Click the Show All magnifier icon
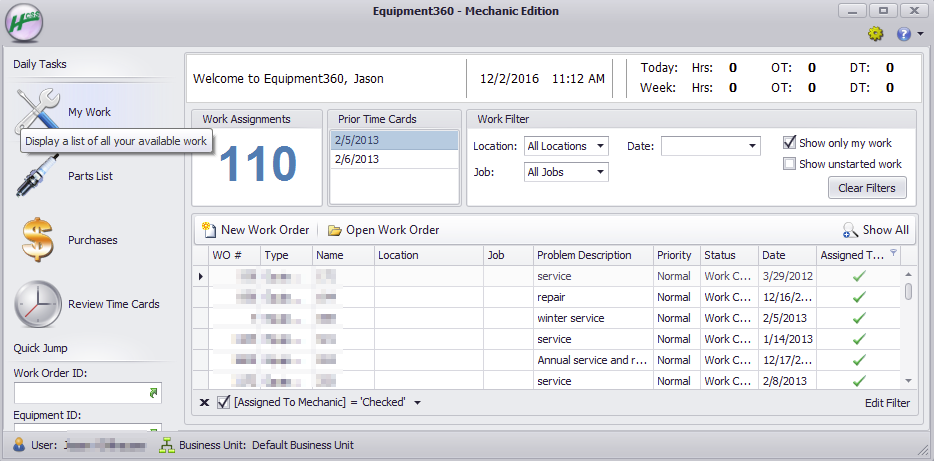934x461 pixels. coord(850,230)
